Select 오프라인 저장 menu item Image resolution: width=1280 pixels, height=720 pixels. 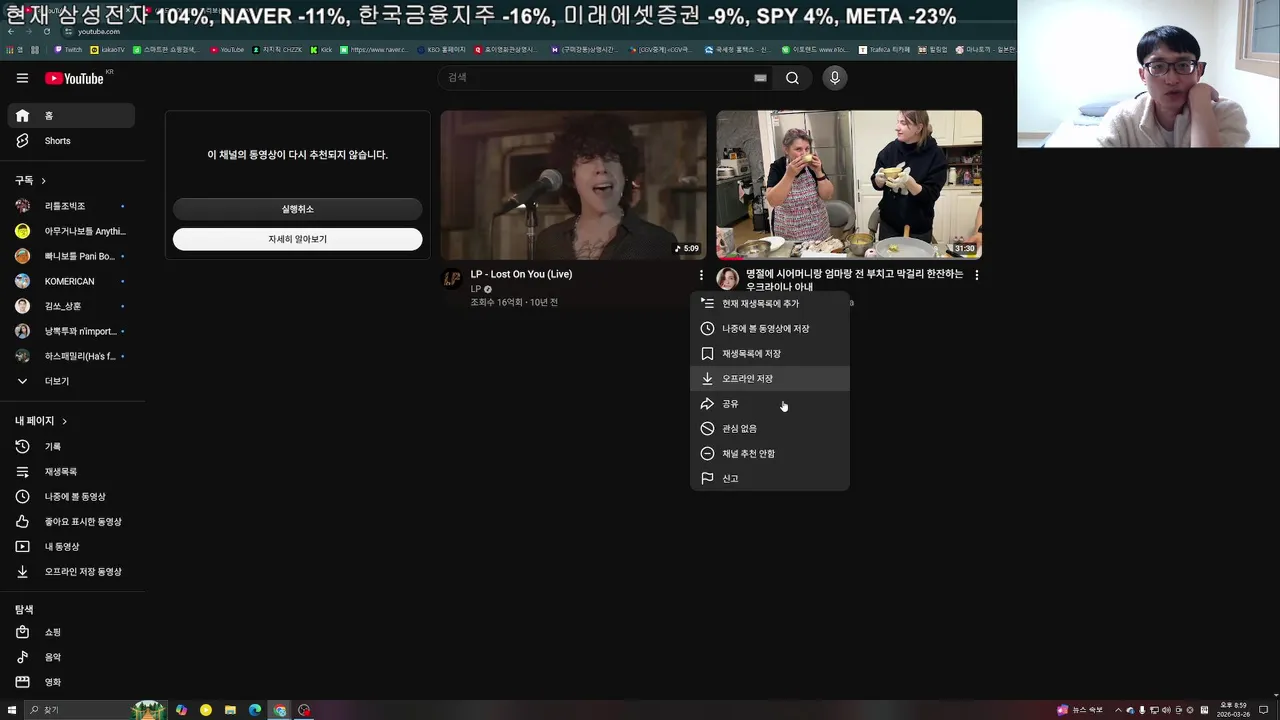770,379
